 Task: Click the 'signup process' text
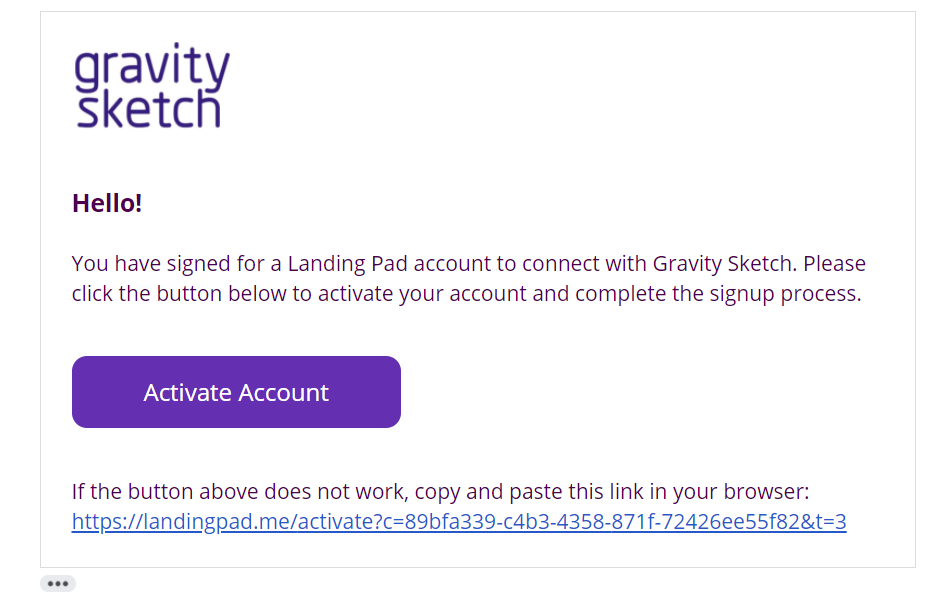tap(785, 294)
